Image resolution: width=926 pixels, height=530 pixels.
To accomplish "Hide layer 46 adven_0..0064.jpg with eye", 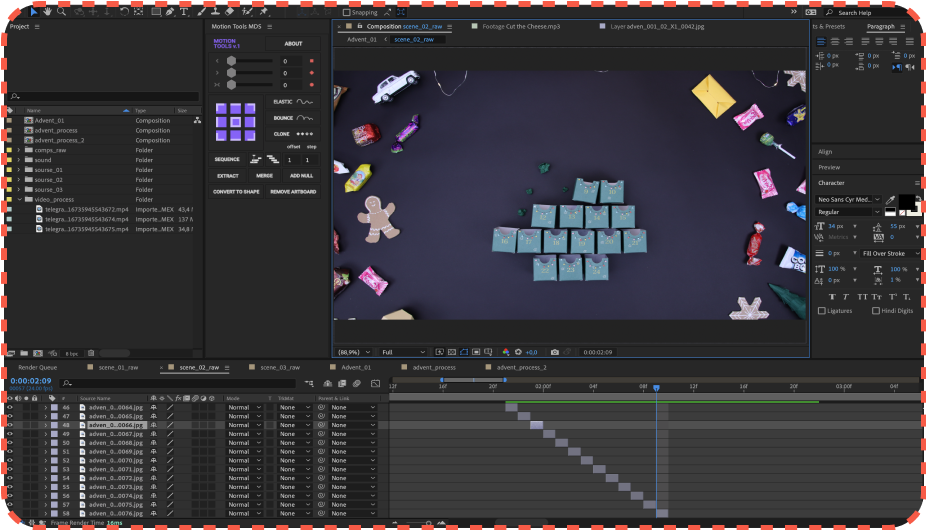I will [9, 408].
